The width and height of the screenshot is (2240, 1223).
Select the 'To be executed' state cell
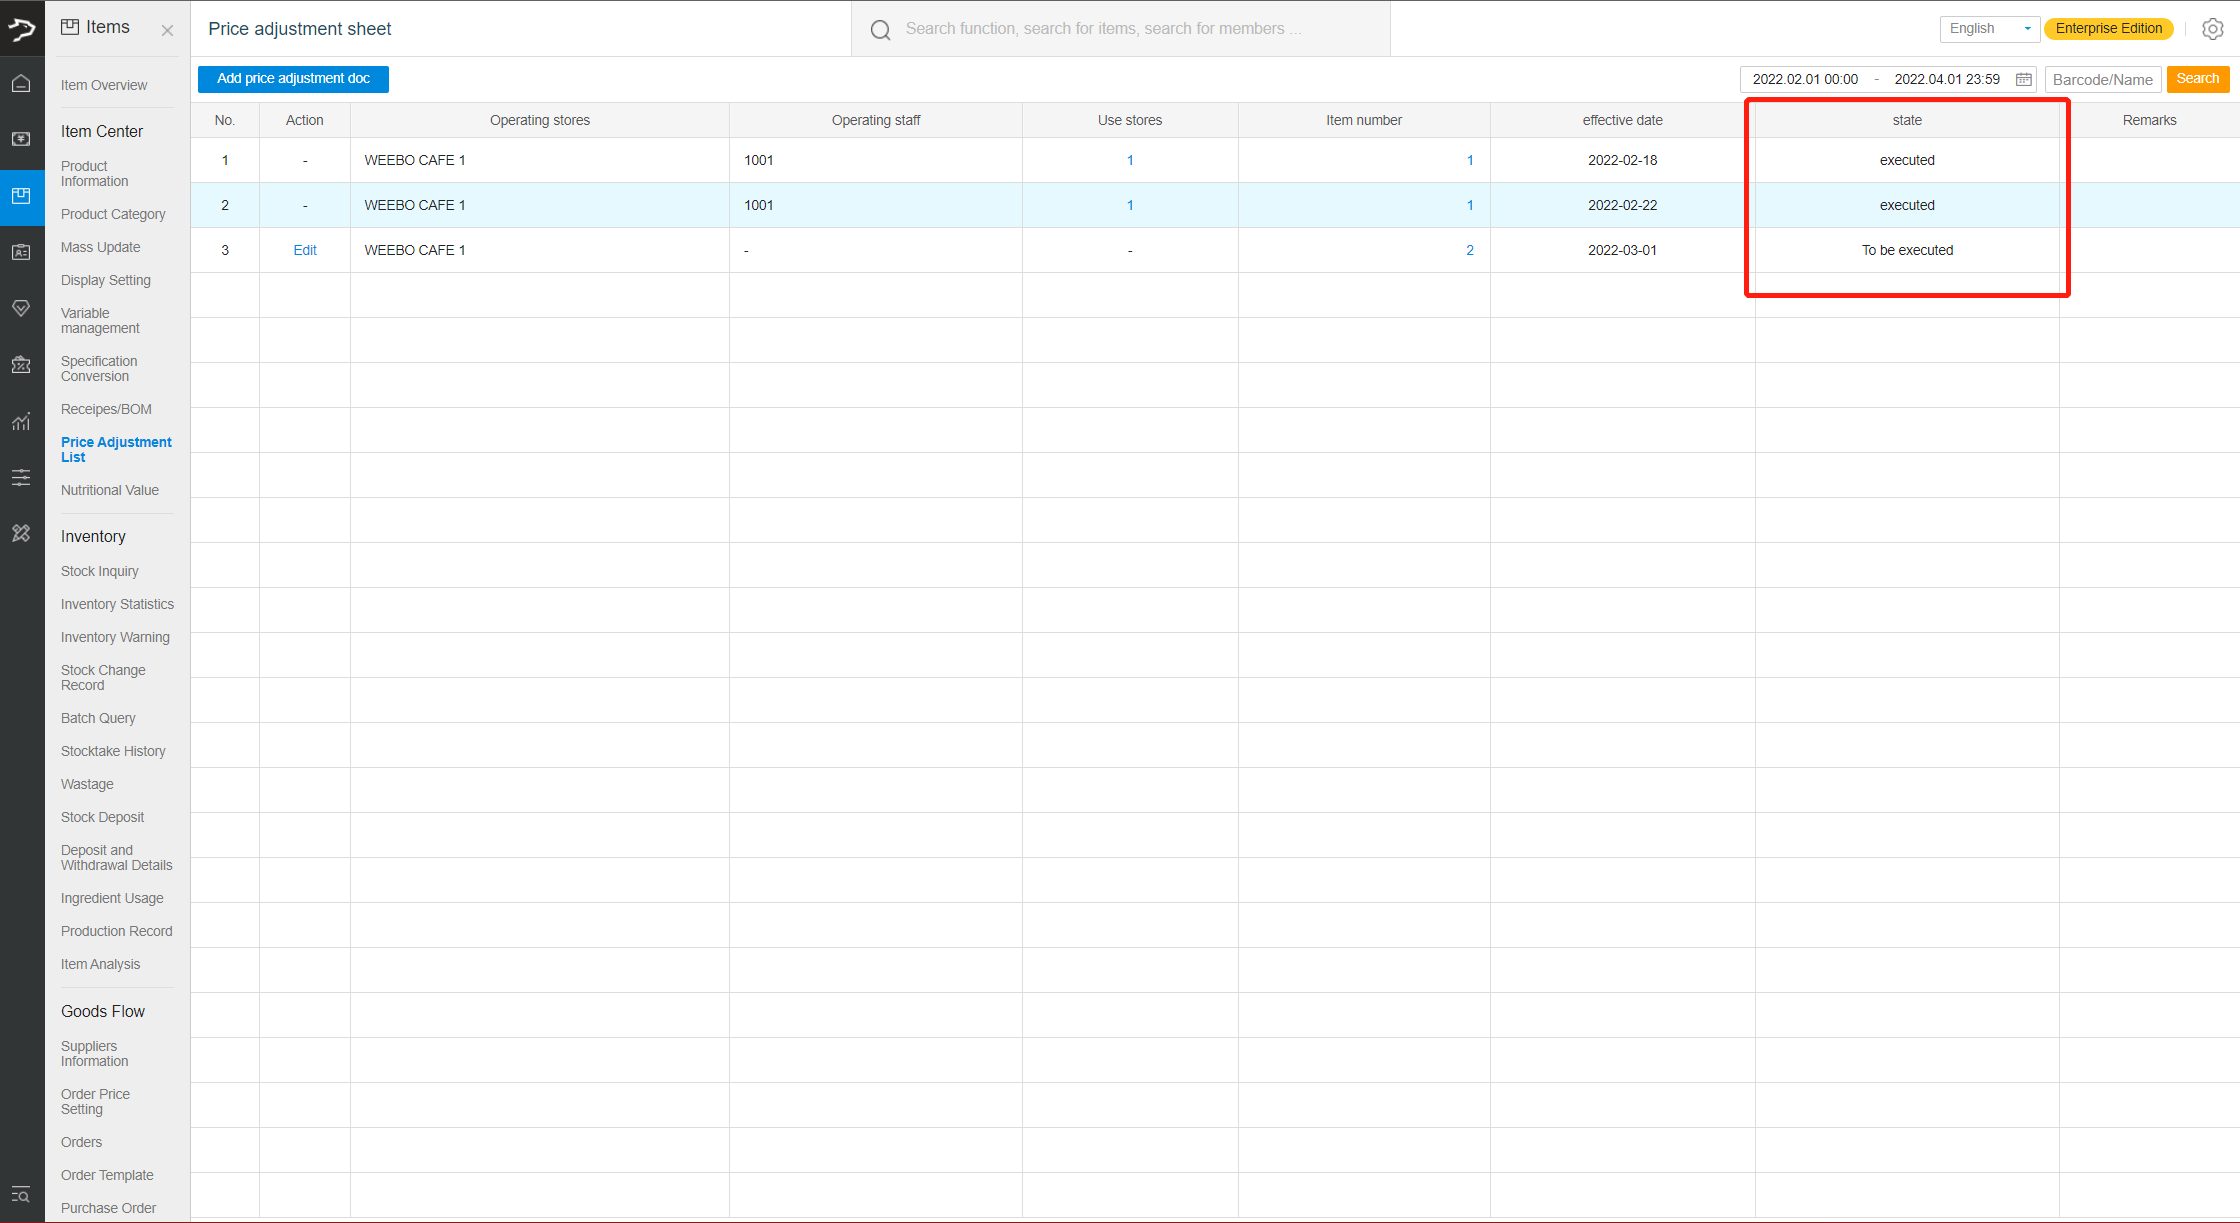click(x=1906, y=250)
